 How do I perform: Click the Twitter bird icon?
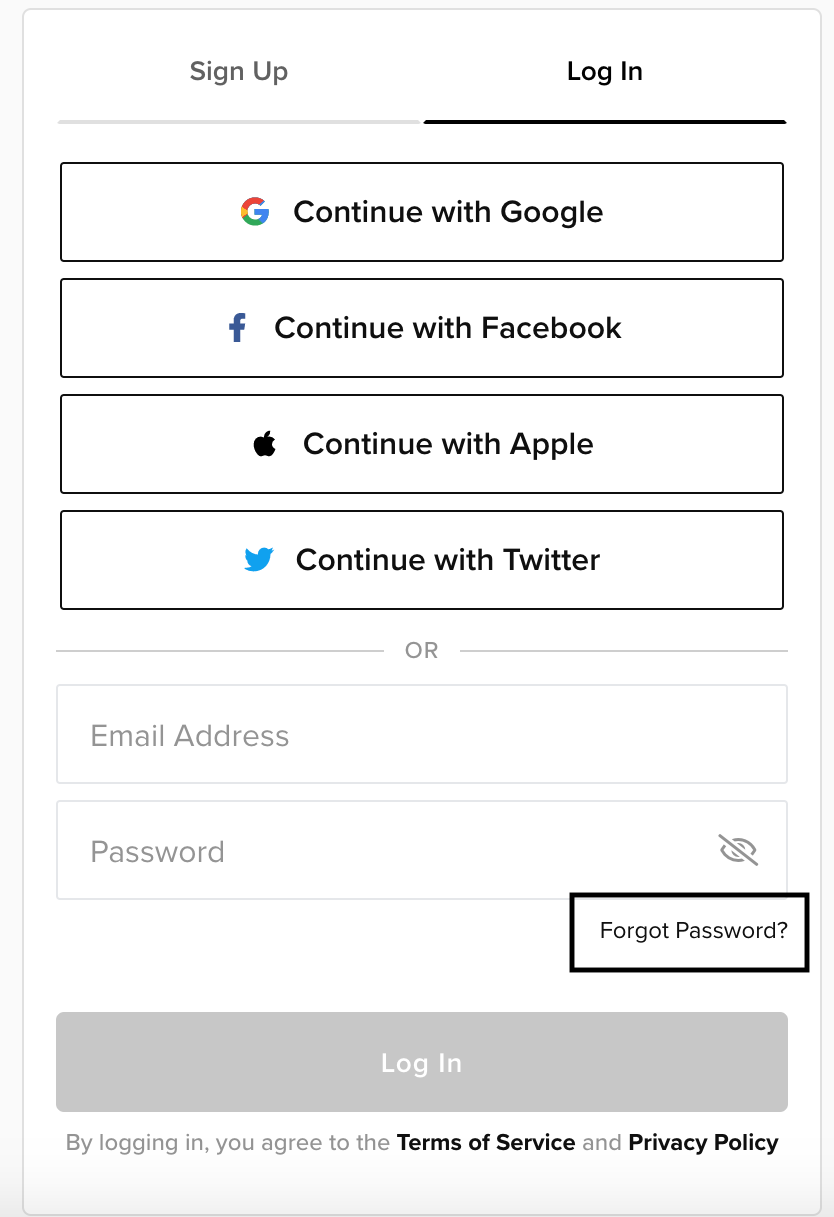[258, 560]
